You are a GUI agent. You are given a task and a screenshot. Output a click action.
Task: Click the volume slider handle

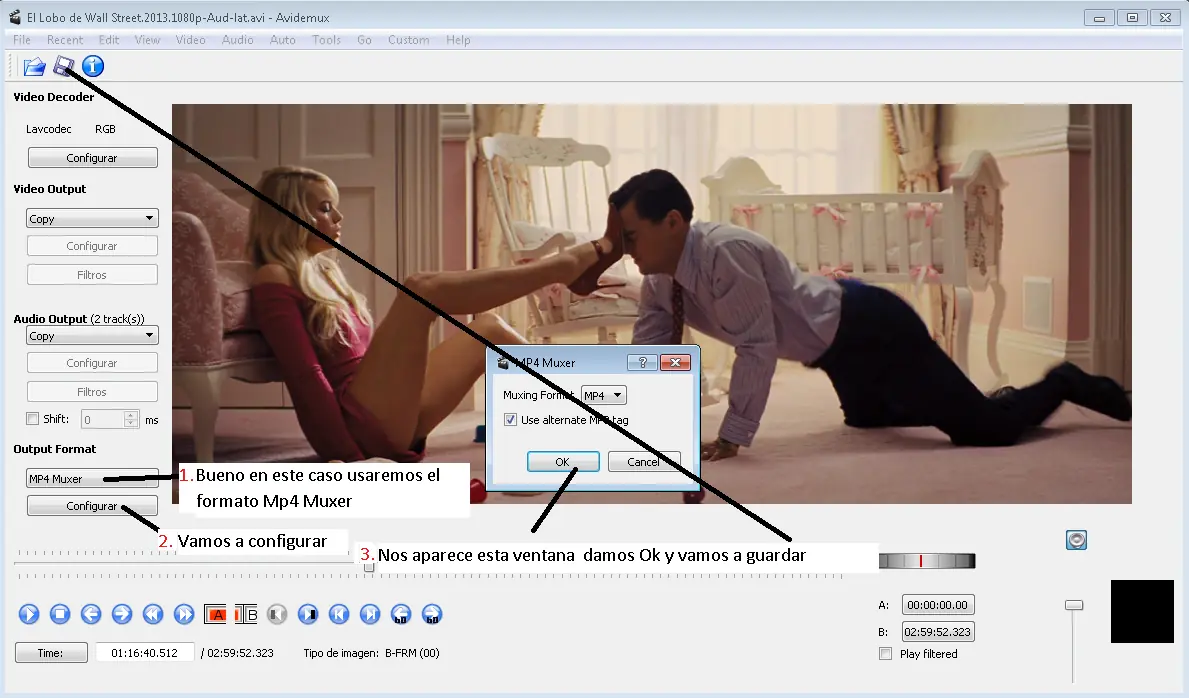[x=1074, y=605]
